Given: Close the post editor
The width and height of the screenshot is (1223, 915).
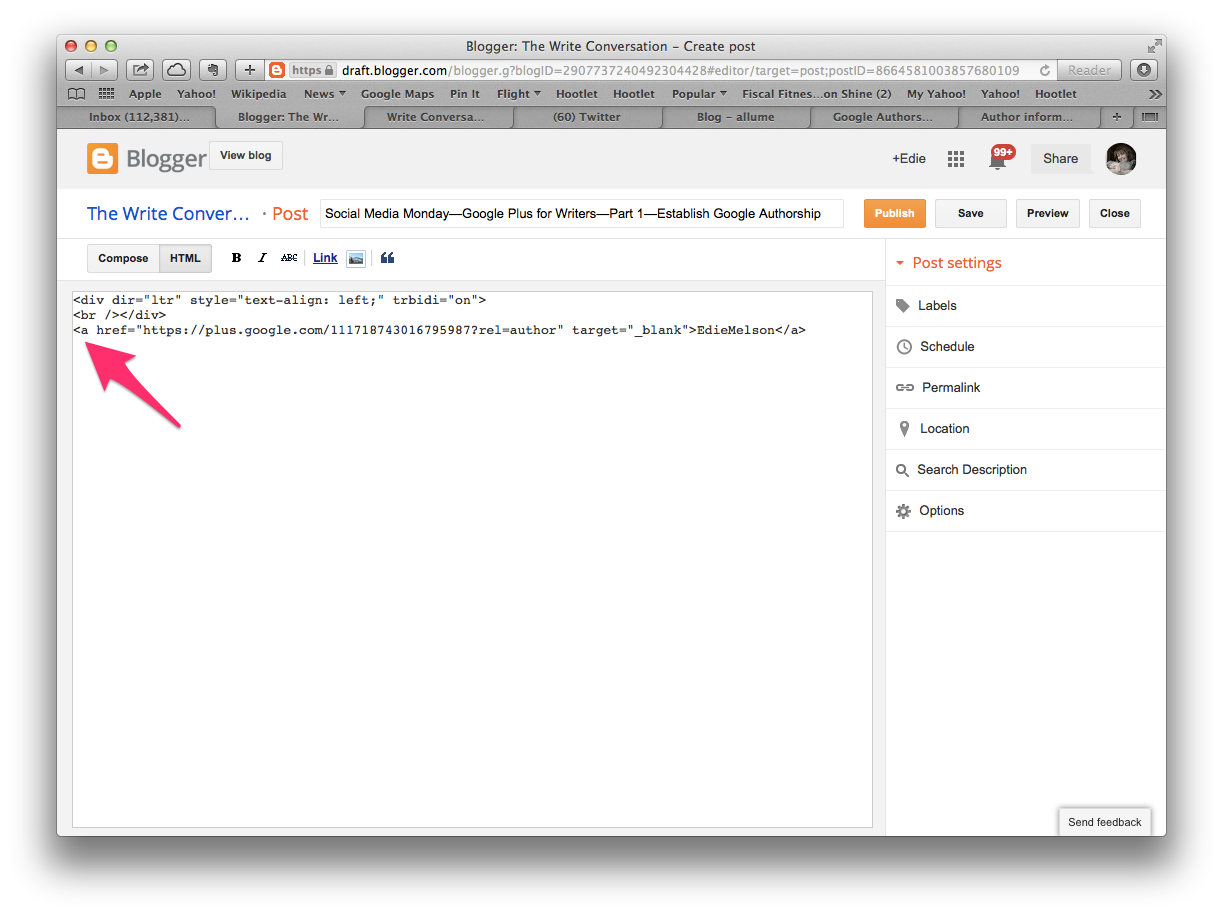Looking at the screenshot, I should pyautogui.click(x=1114, y=213).
